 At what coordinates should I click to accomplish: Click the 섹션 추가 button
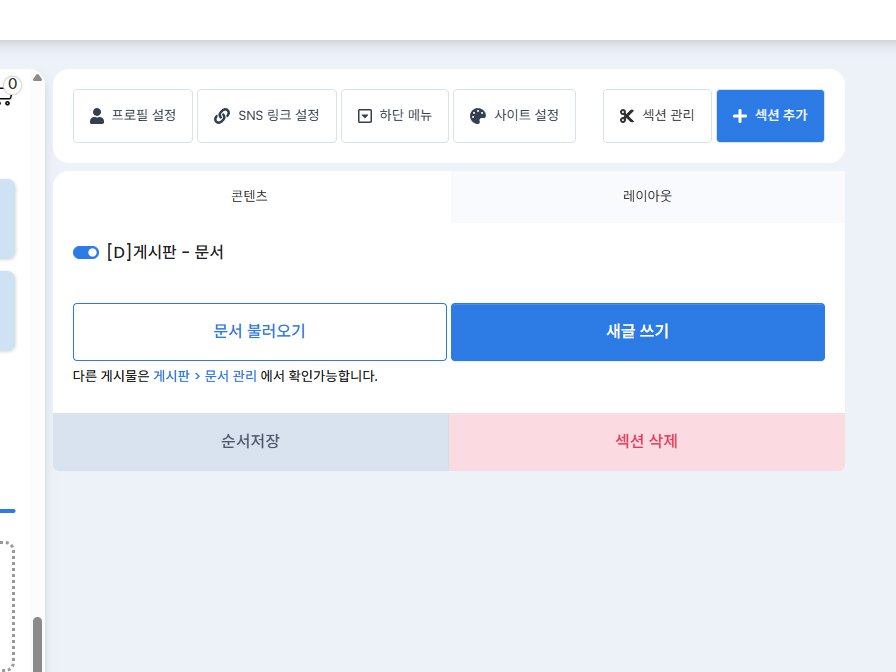click(770, 115)
